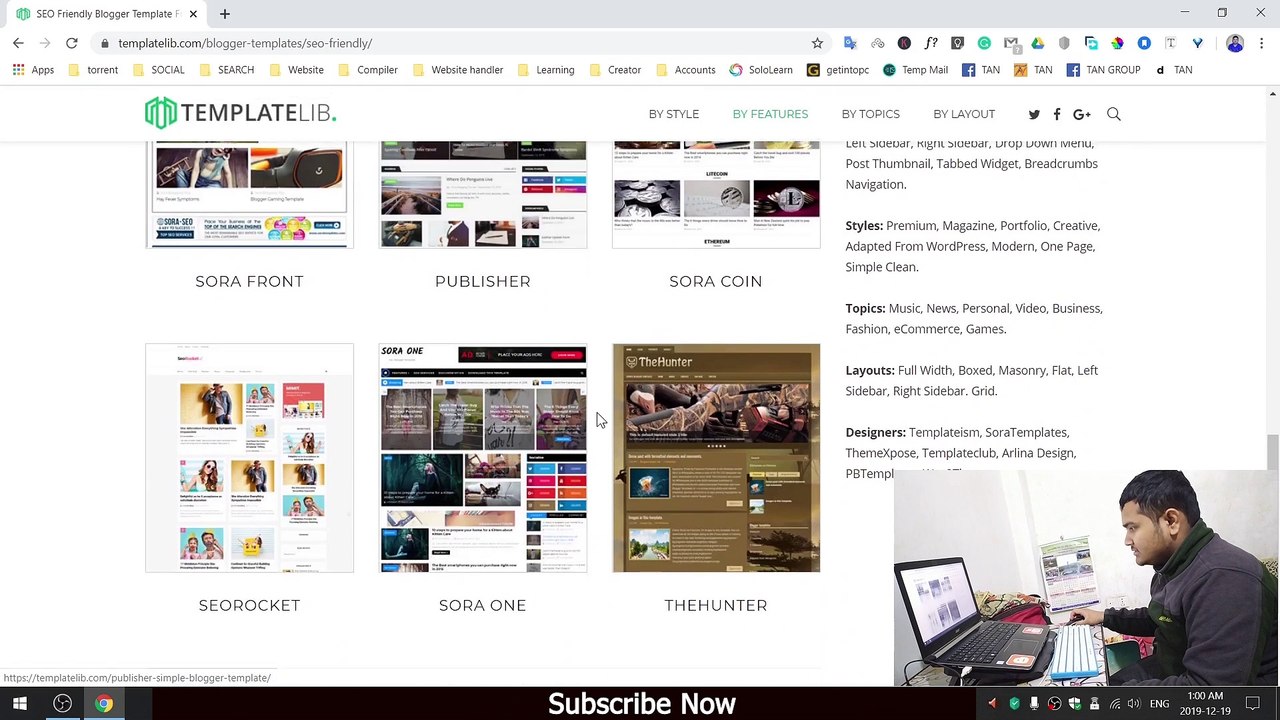The width and height of the screenshot is (1280, 720).
Task: Open the SOCIAL bookmark folder
Action: tap(158, 70)
